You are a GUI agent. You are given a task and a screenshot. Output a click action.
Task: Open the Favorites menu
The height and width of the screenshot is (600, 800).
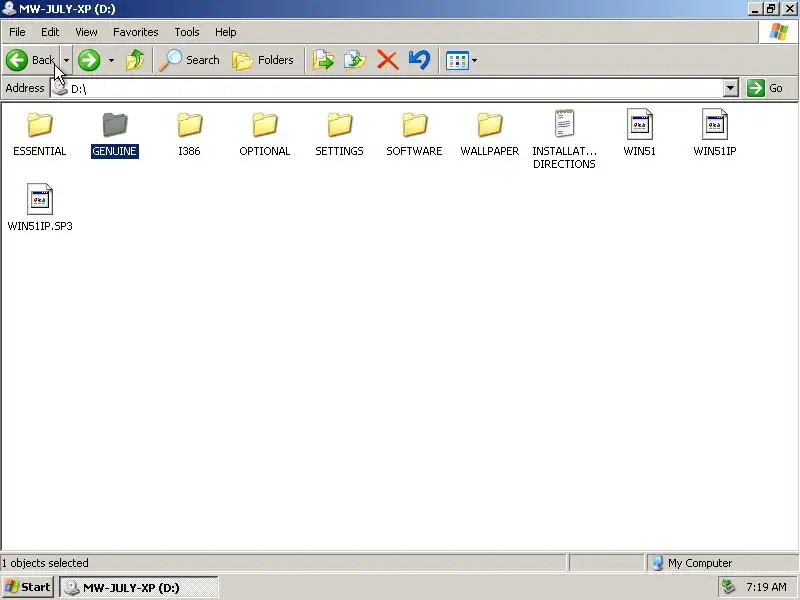(x=136, y=32)
